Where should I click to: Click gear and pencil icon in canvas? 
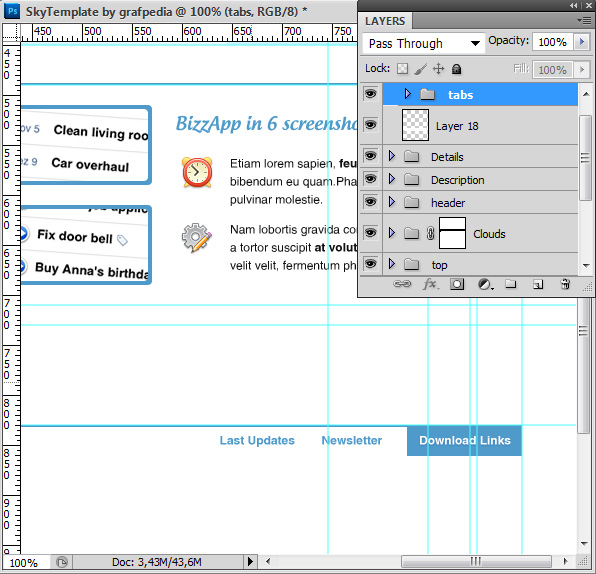(x=196, y=238)
